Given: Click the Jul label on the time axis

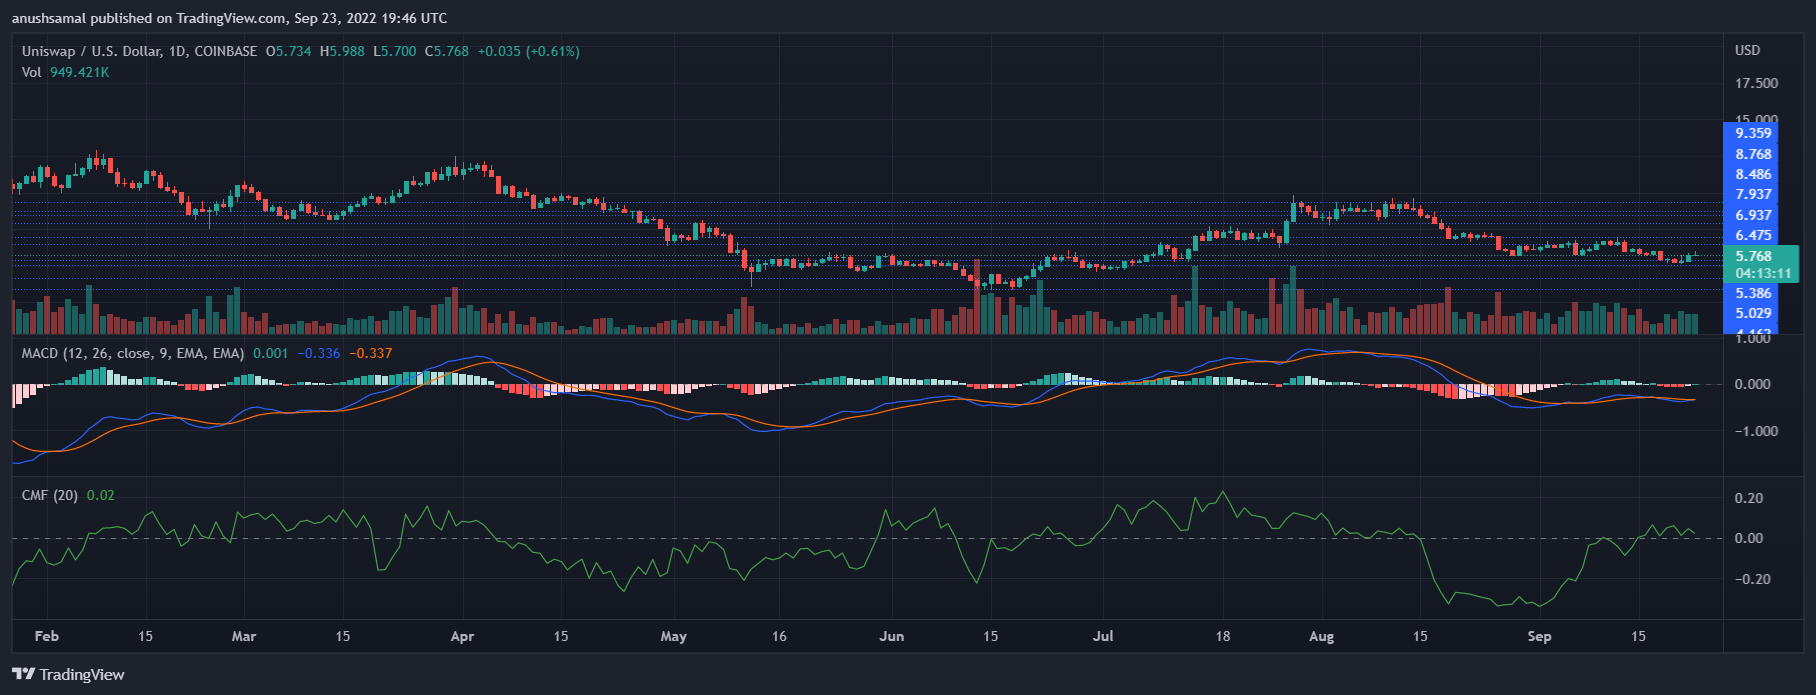Looking at the screenshot, I should tap(1103, 636).
